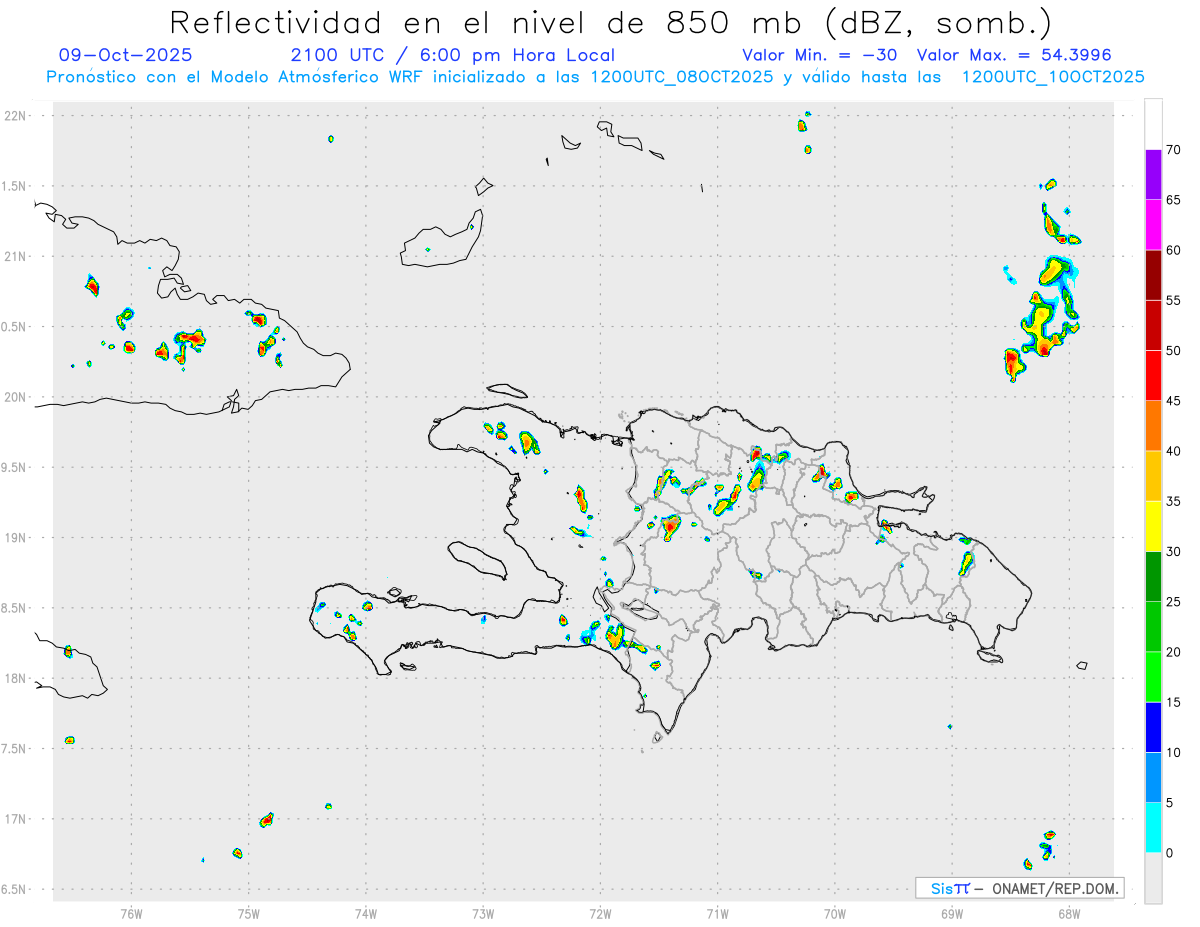Click the '75W' longitude label
The width and height of the screenshot is (1200, 927).
(249, 913)
